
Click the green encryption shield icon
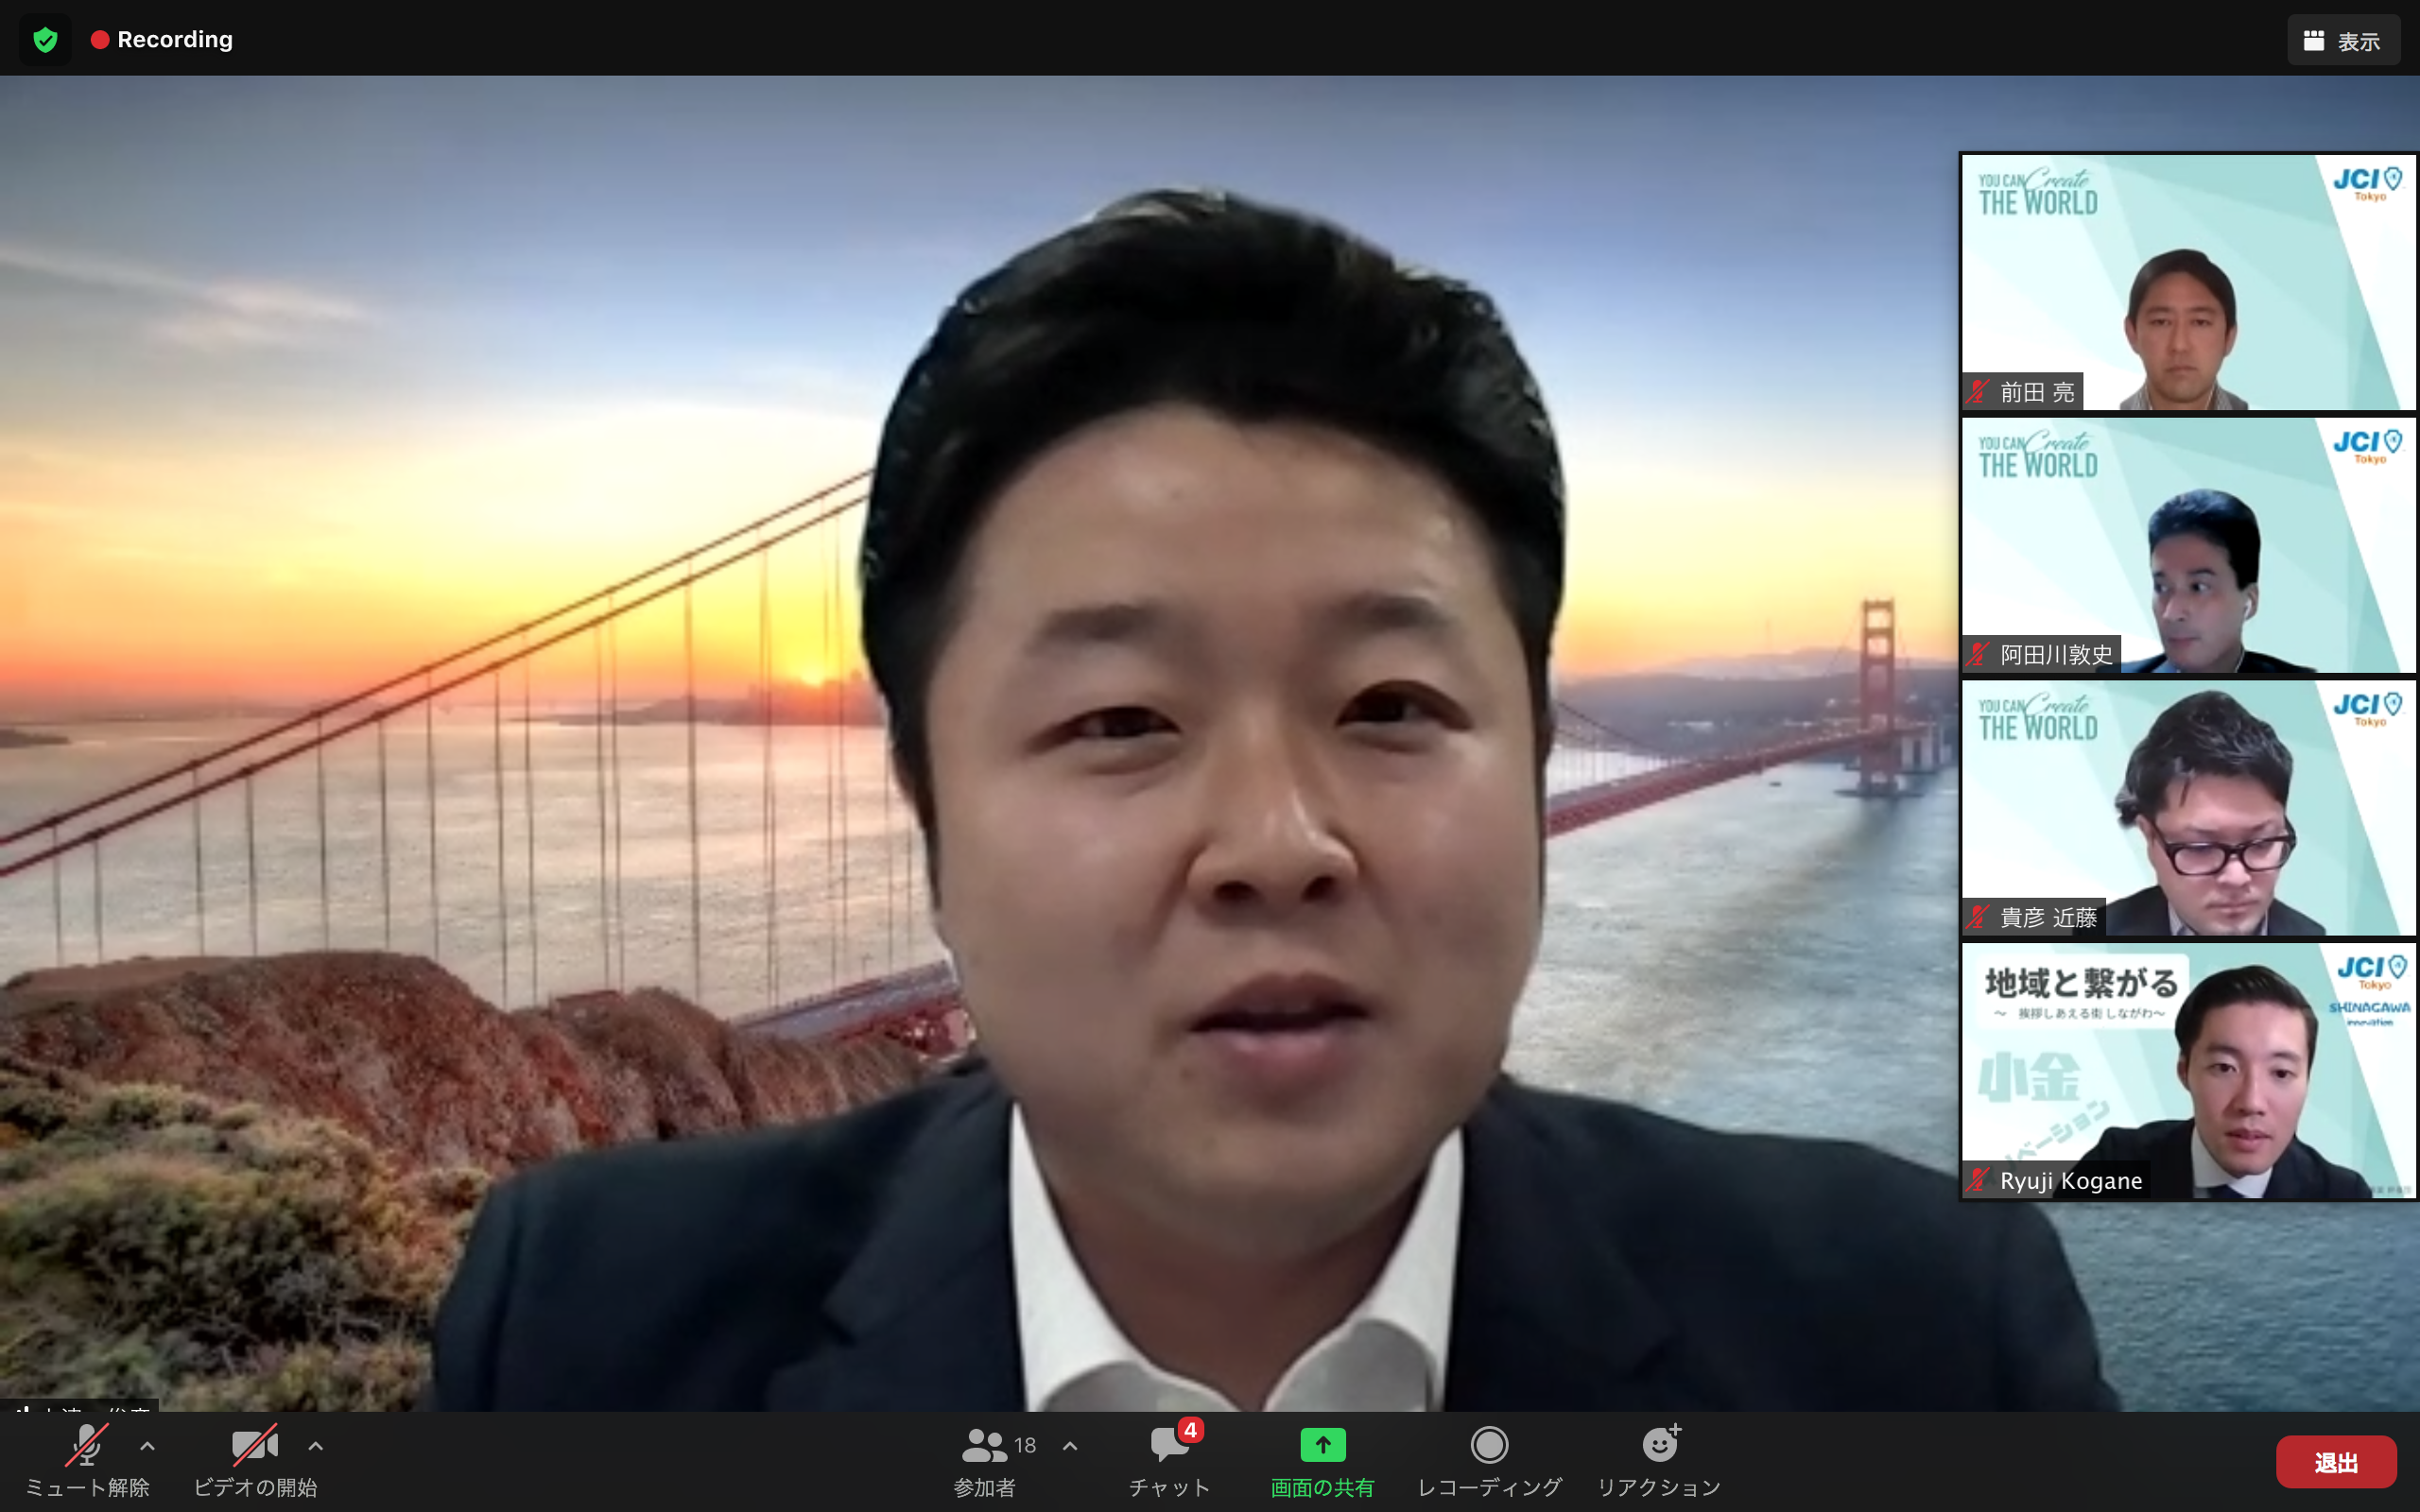pos(45,40)
